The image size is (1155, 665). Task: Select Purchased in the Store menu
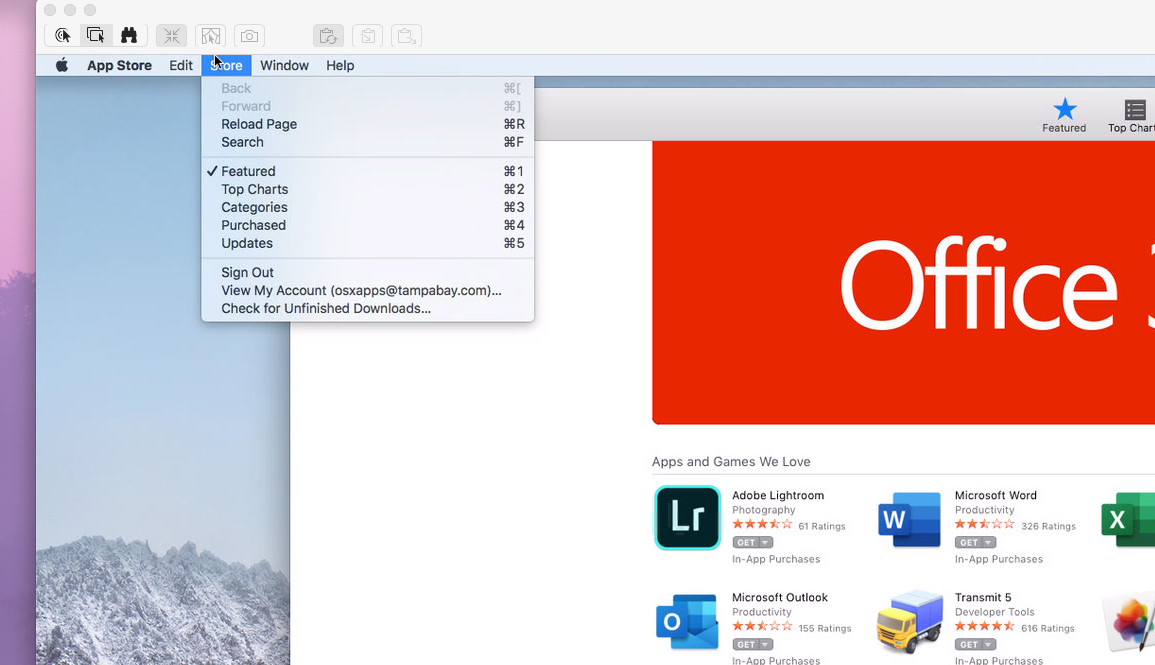tap(368, 225)
